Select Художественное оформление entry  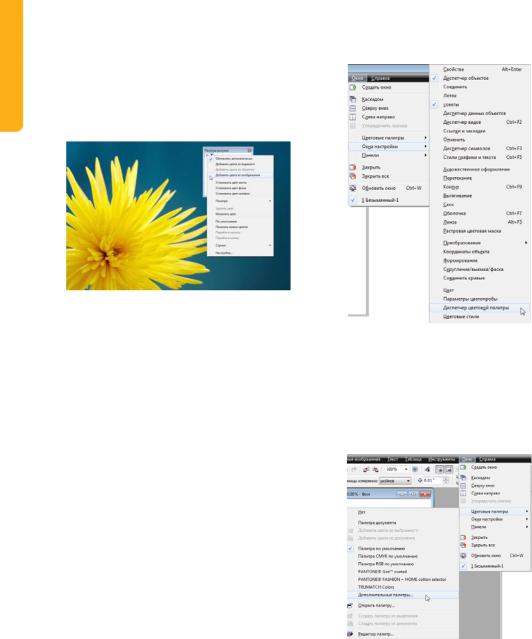pyautogui.click(x=480, y=169)
